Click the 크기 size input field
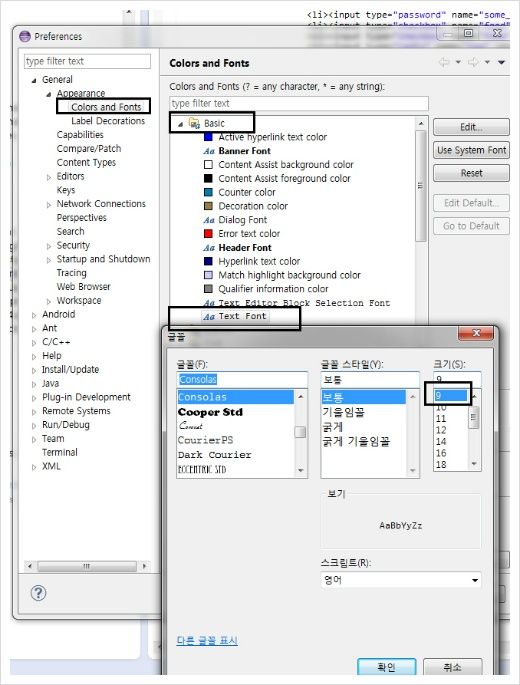Image resolution: width=520 pixels, height=685 pixels. 457,378
